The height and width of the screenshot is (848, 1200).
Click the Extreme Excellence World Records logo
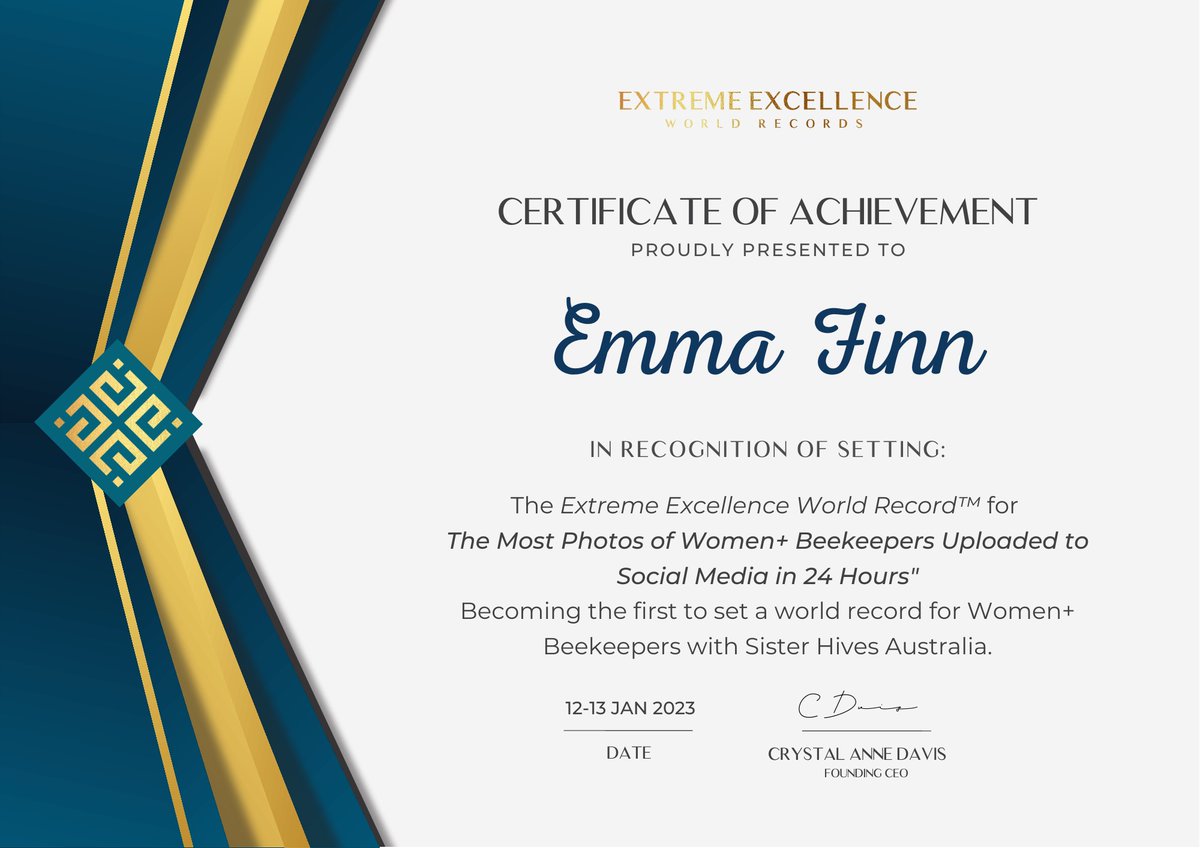pos(767,109)
